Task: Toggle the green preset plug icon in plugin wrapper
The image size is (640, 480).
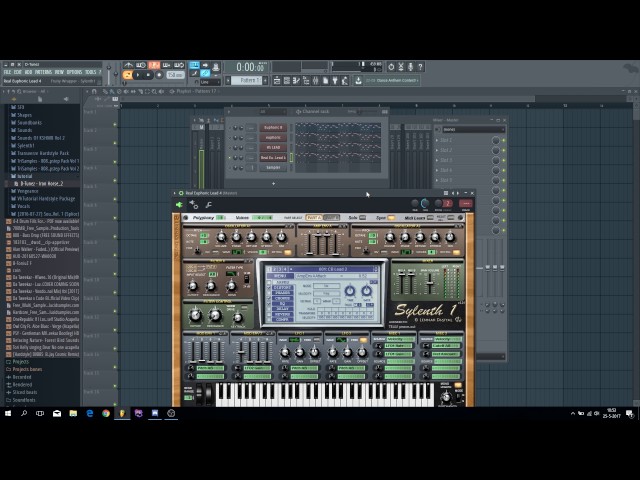Action: coord(179,205)
